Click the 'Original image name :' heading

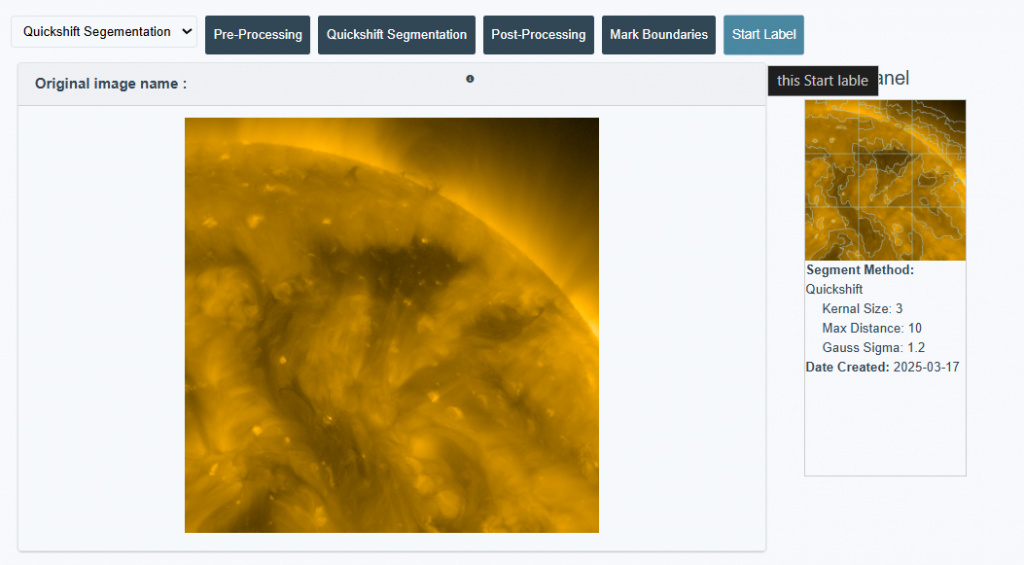point(111,84)
